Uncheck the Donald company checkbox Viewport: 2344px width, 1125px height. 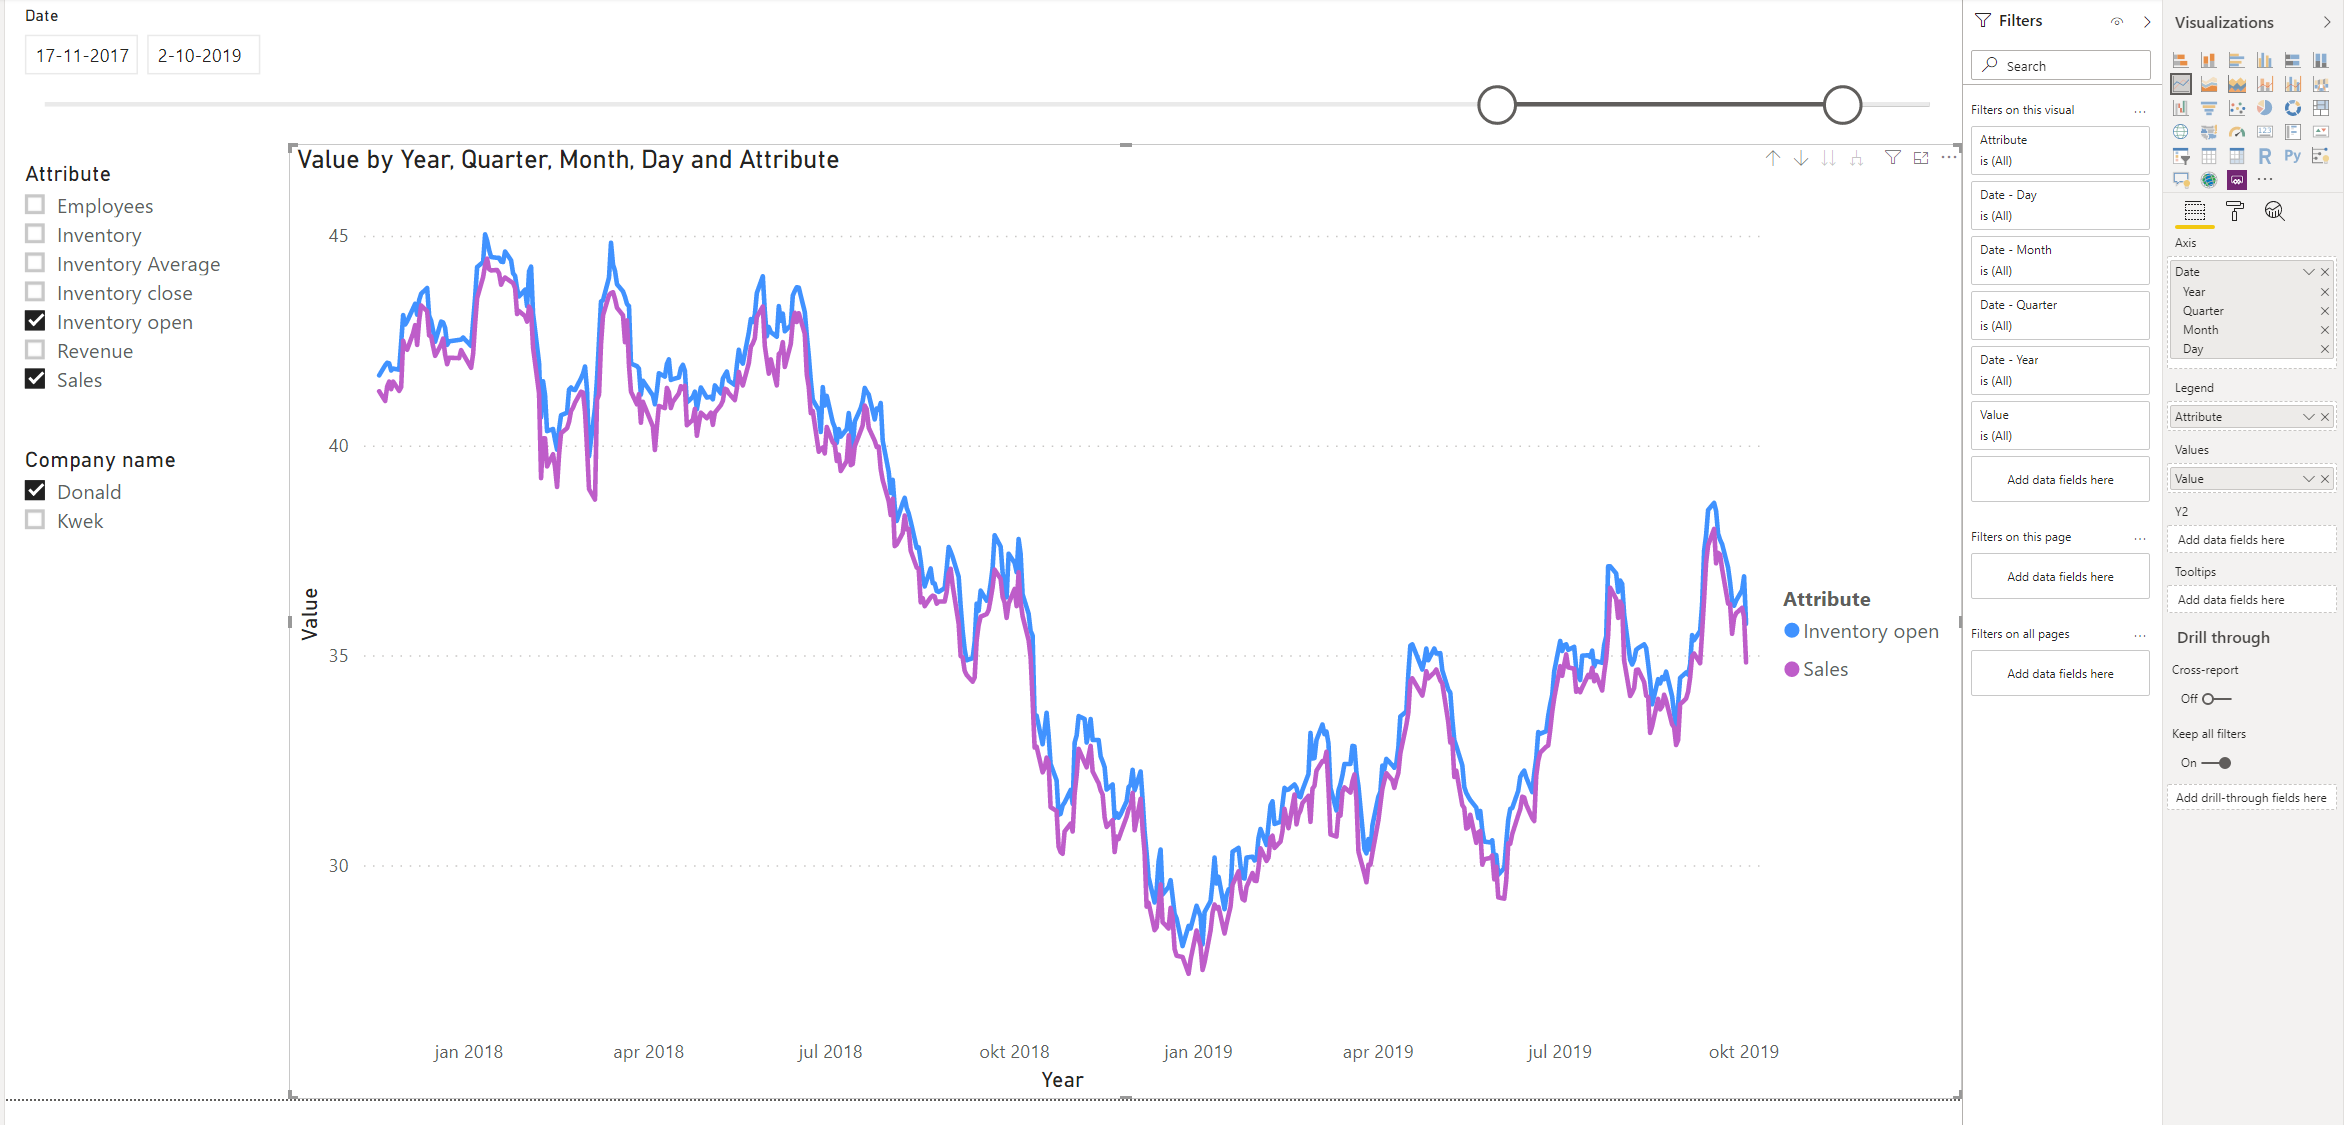35,491
